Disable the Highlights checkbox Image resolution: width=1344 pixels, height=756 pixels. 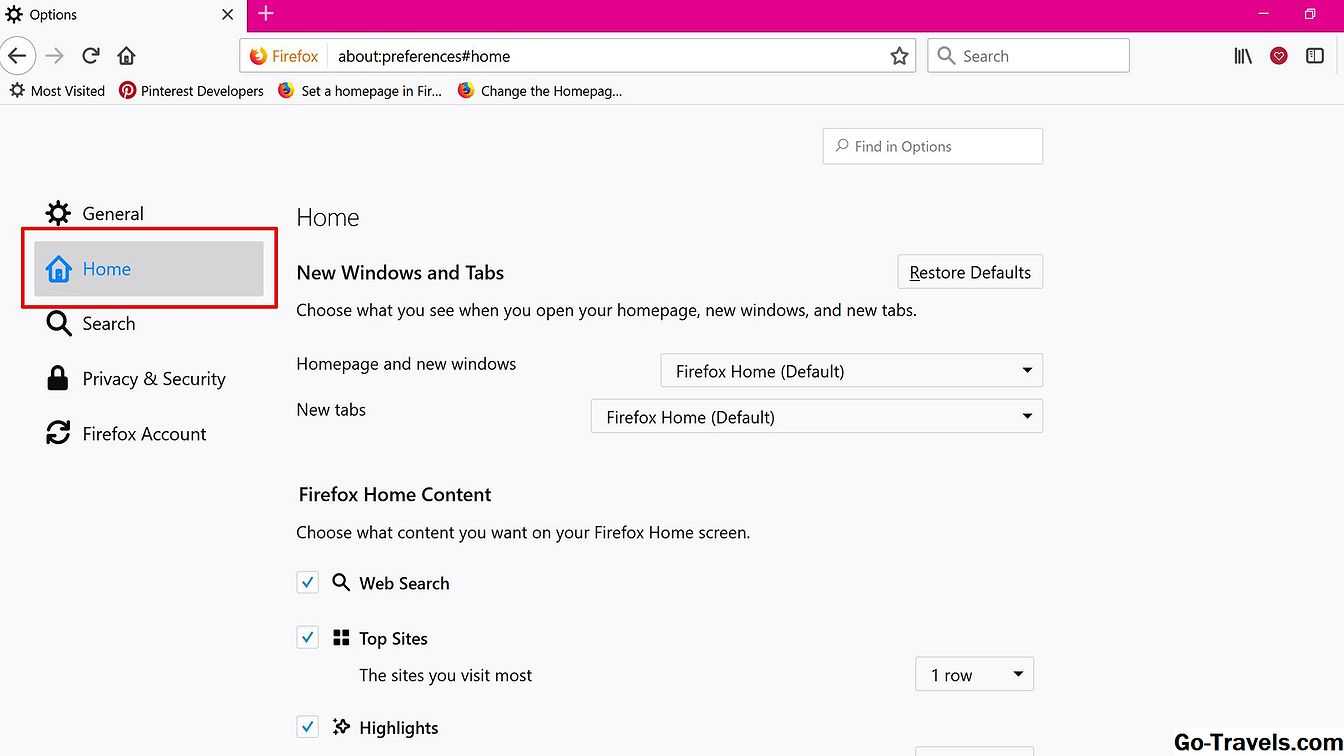[x=307, y=727]
